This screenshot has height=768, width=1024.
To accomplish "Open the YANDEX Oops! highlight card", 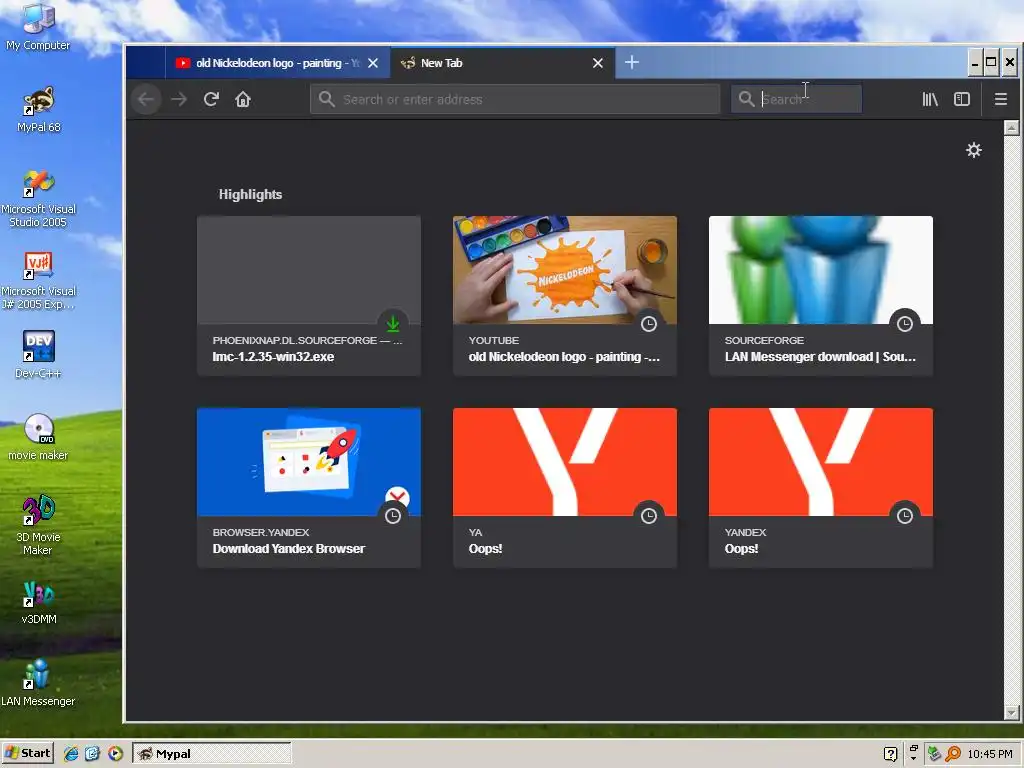I will 821,488.
